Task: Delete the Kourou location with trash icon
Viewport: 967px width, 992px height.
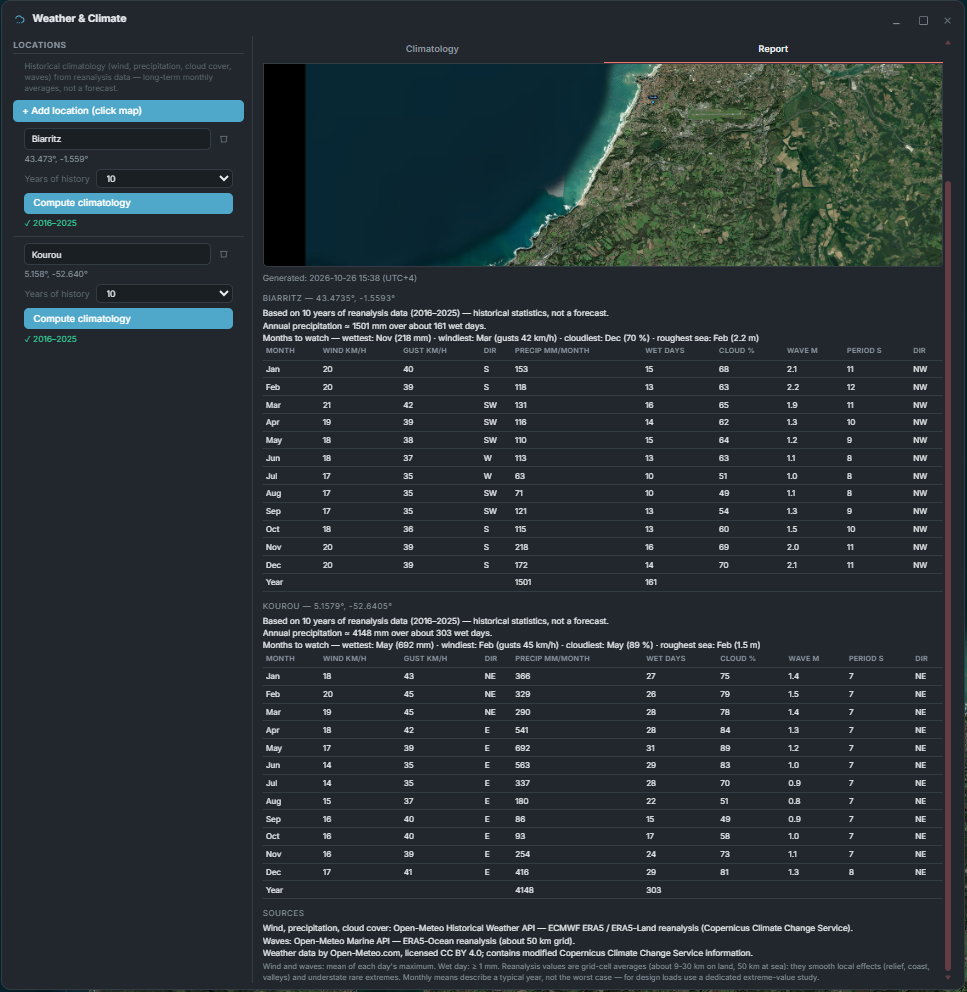Action: pyautogui.click(x=223, y=254)
